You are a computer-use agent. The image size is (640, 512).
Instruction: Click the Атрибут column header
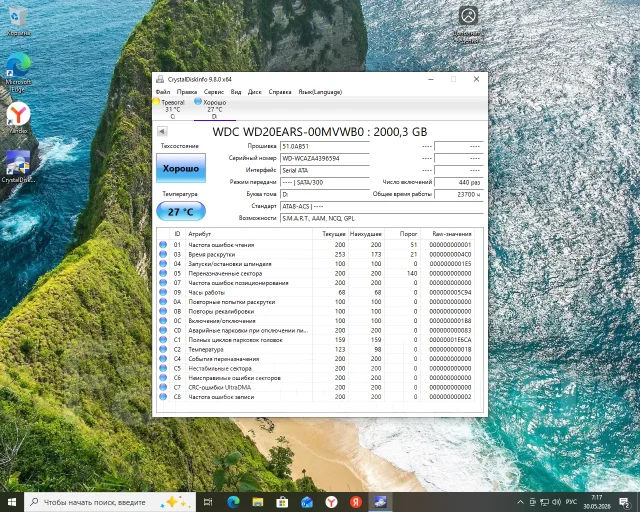click(x=249, y=234)
